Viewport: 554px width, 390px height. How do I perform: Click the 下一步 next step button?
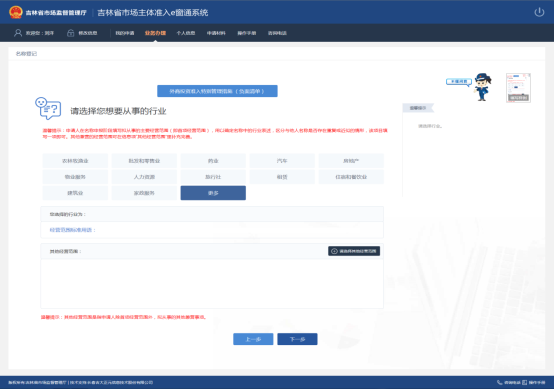[297, 339]
